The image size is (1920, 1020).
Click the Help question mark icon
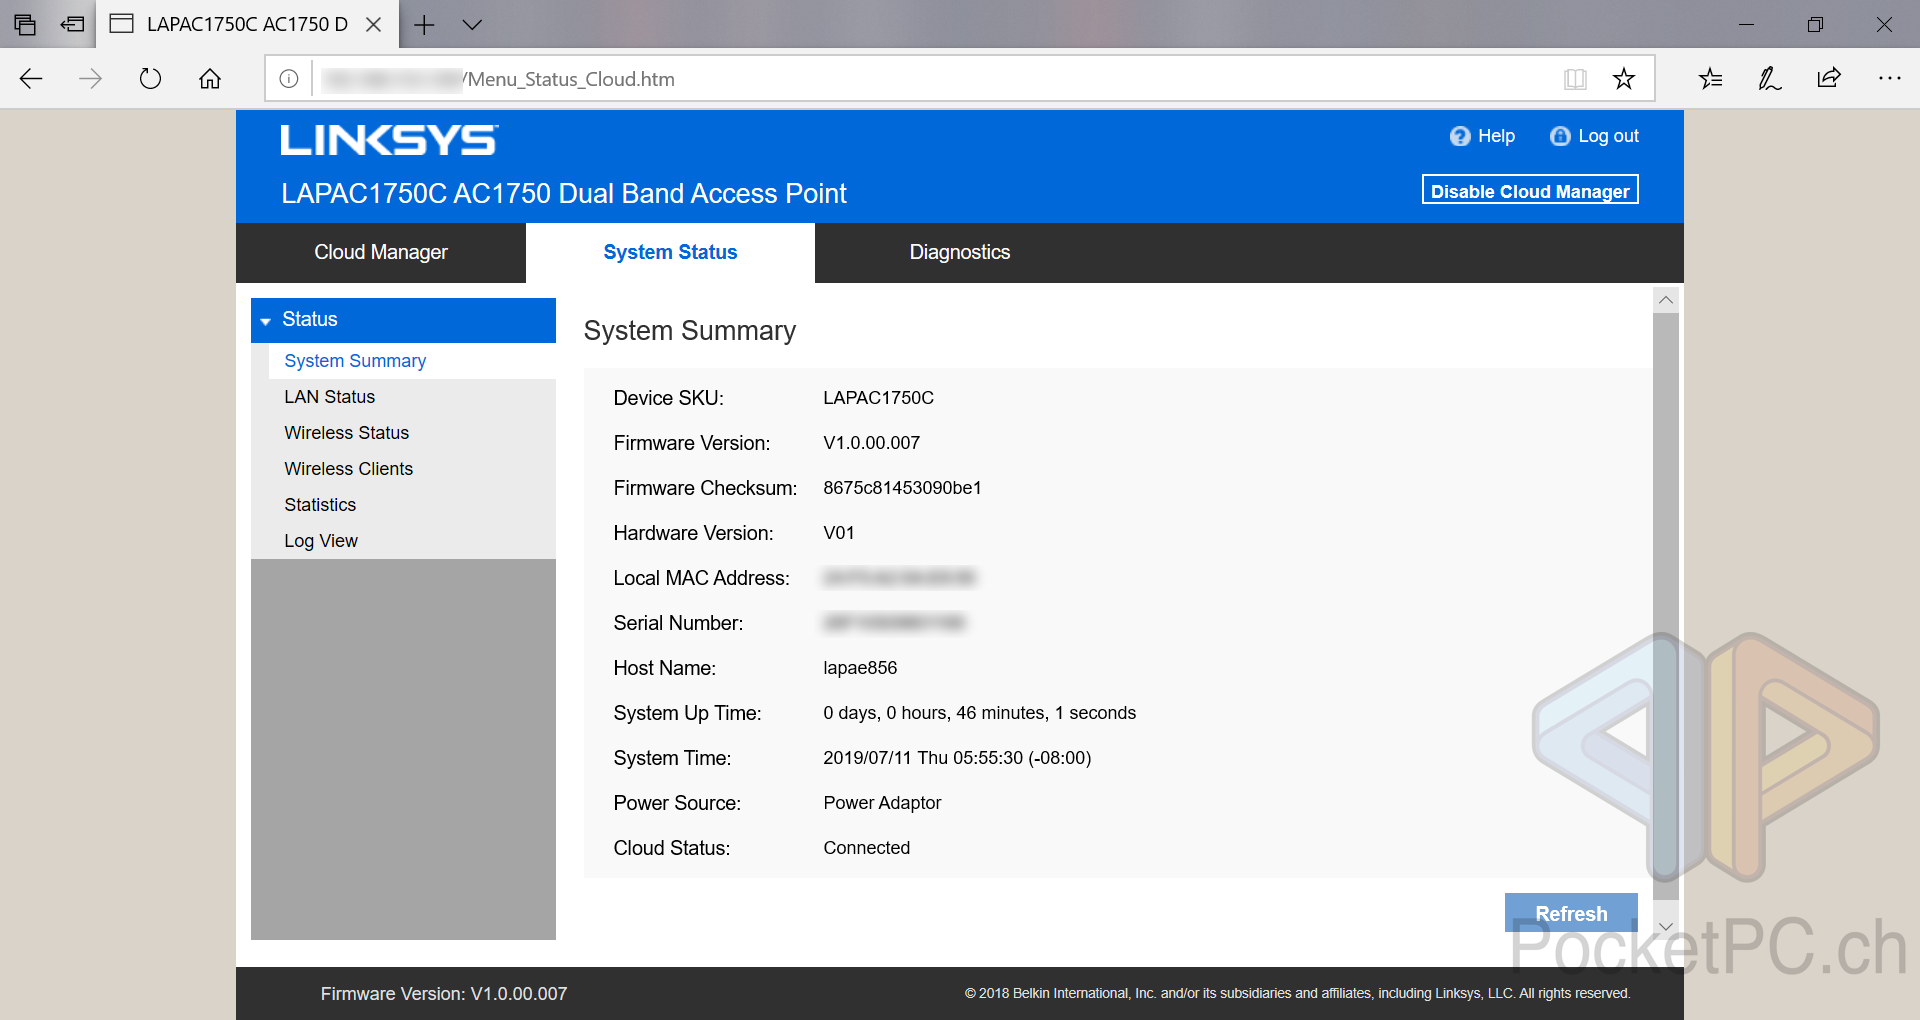click(x=1460, y=136)
